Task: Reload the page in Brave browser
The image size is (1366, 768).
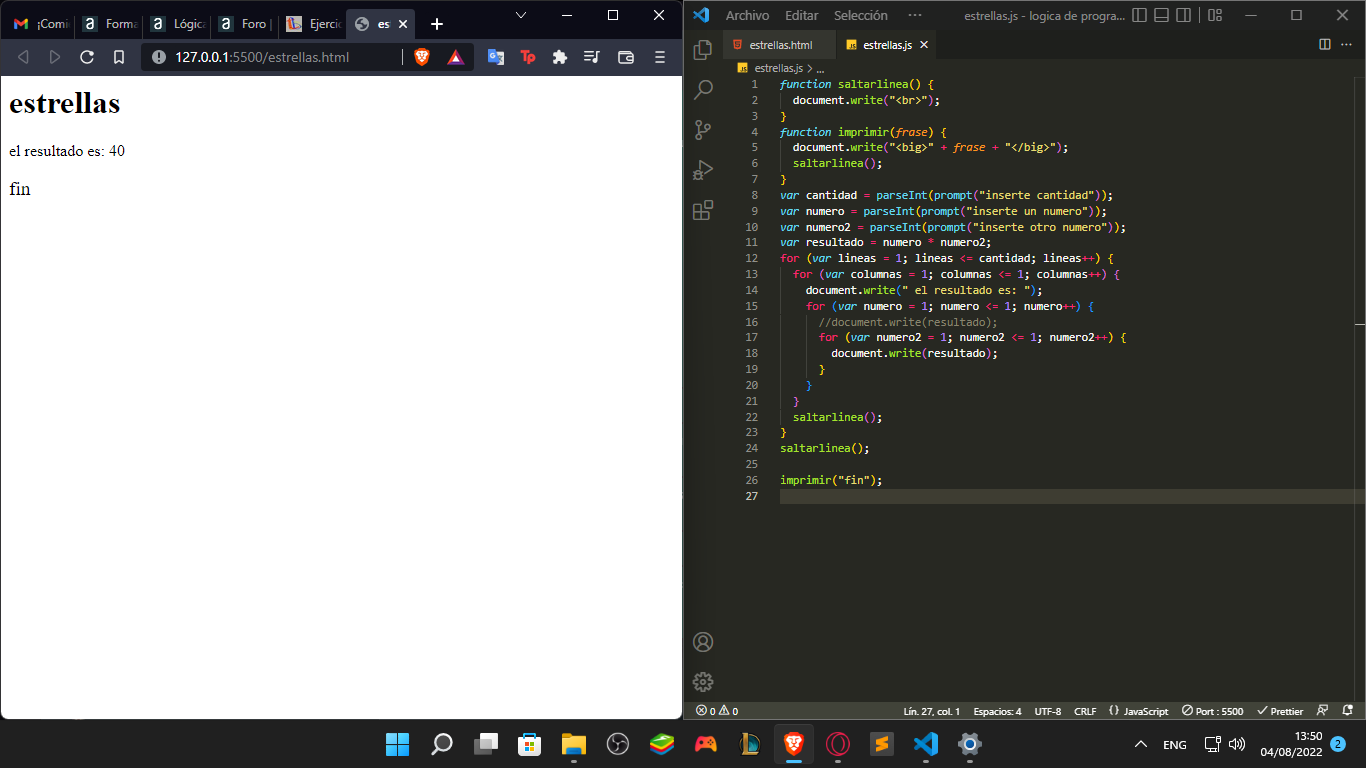Action: (x=87, y=57)
